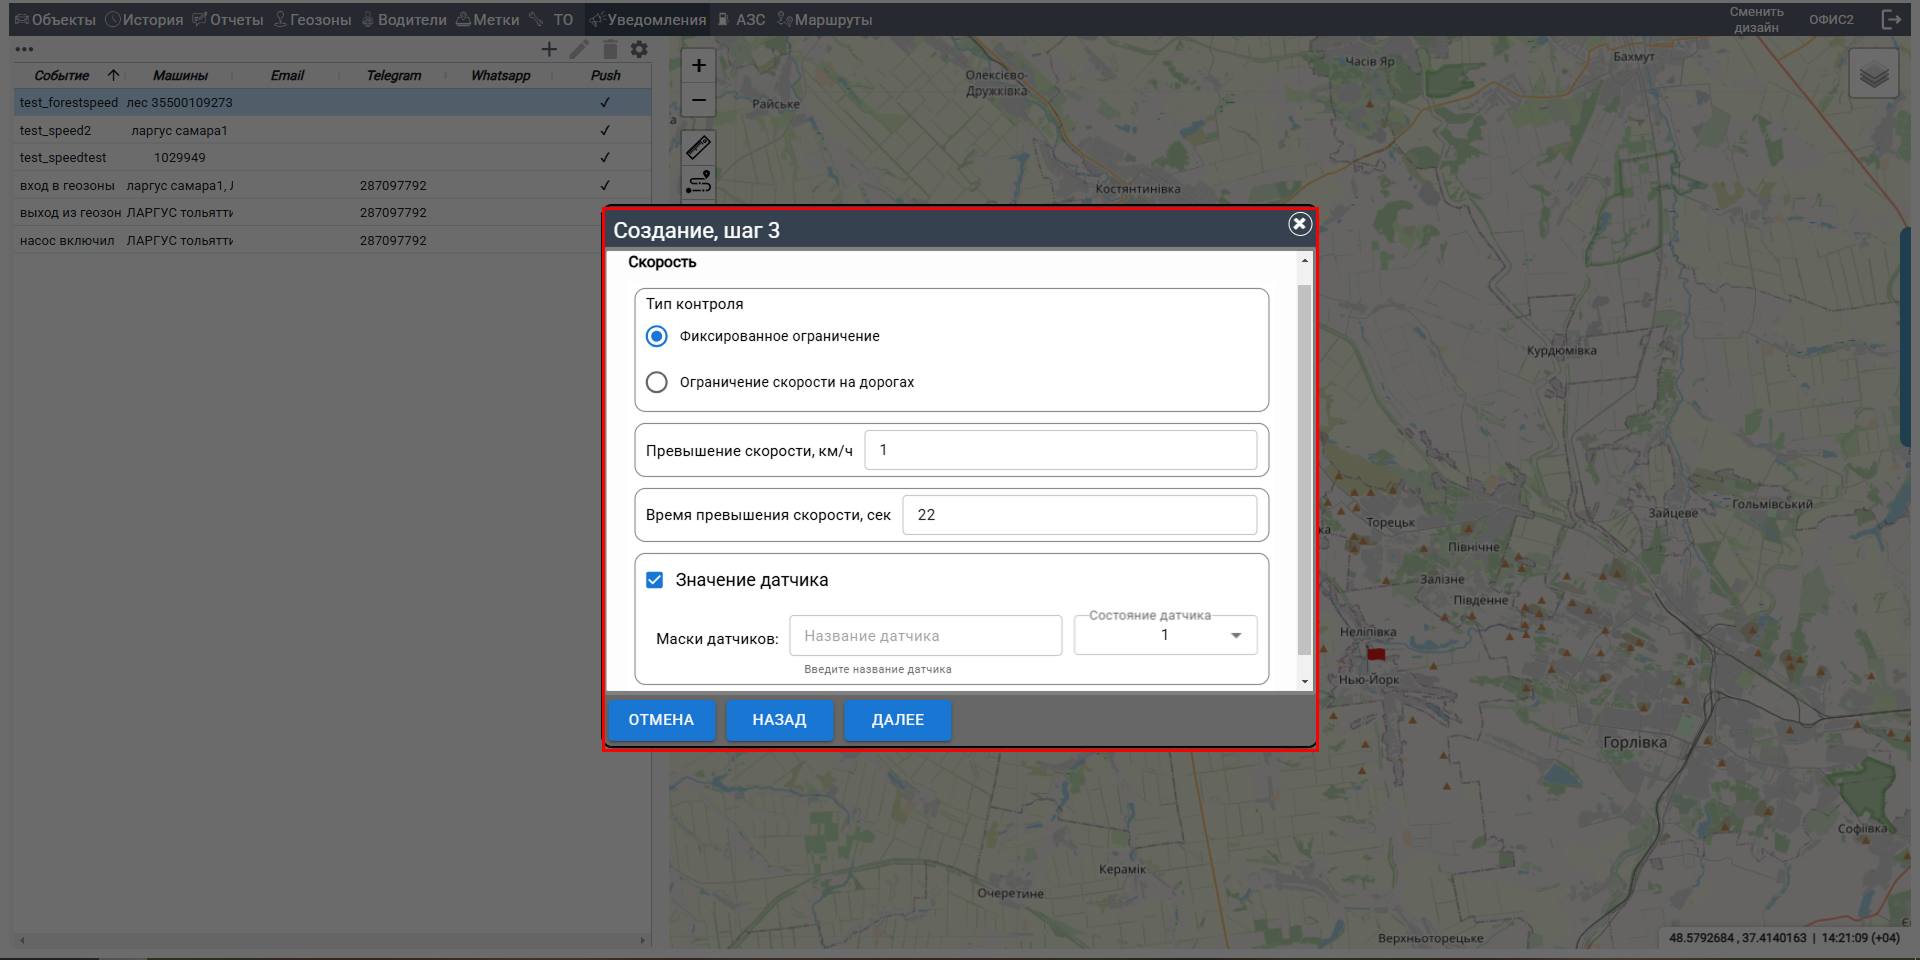This screenshot has height=960, width=1920.
Task: Open the notification list settings gear
Action: (x=640, y=49)
